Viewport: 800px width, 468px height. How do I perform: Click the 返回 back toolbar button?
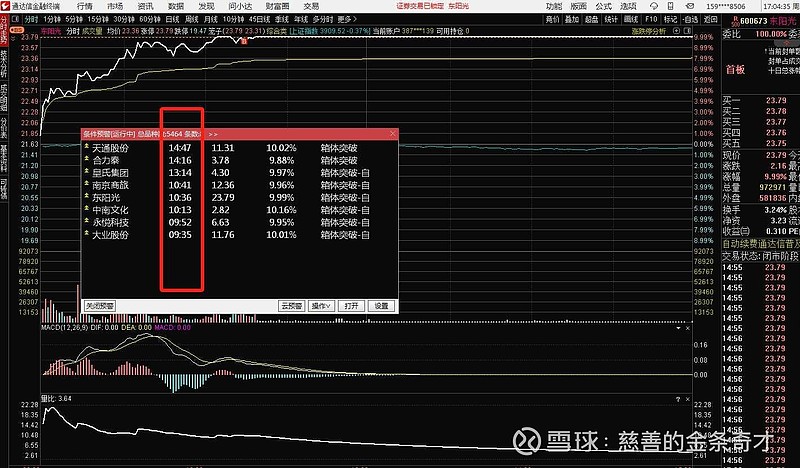711,19
